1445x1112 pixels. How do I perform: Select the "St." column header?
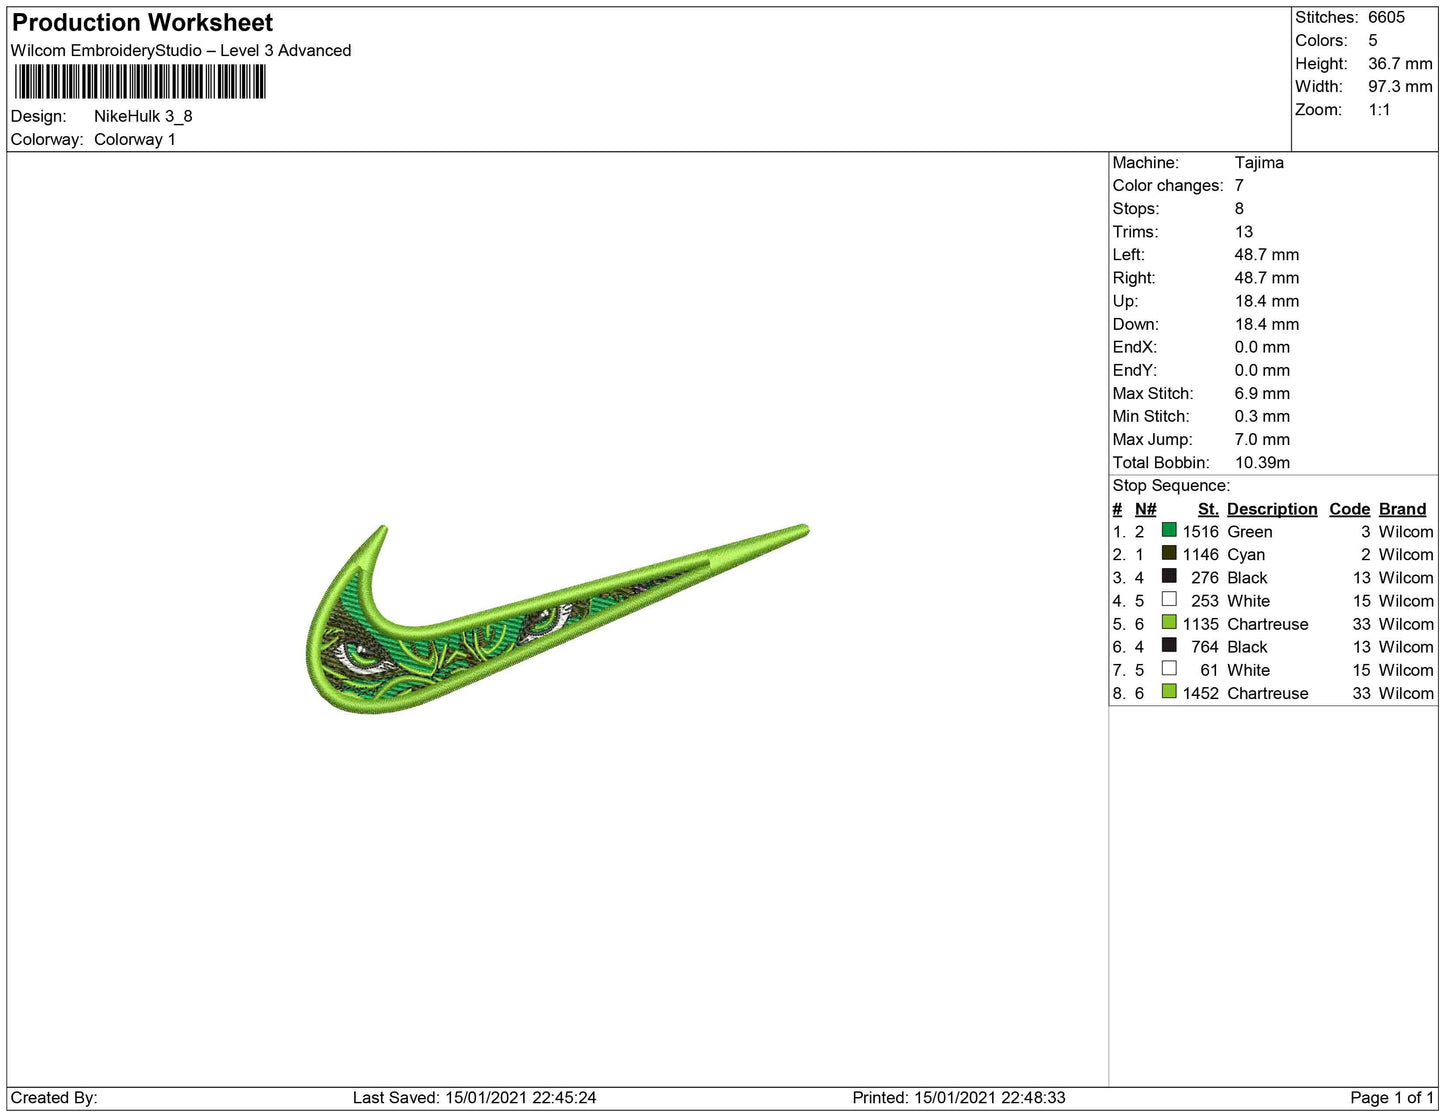(x=1208, y=508)
